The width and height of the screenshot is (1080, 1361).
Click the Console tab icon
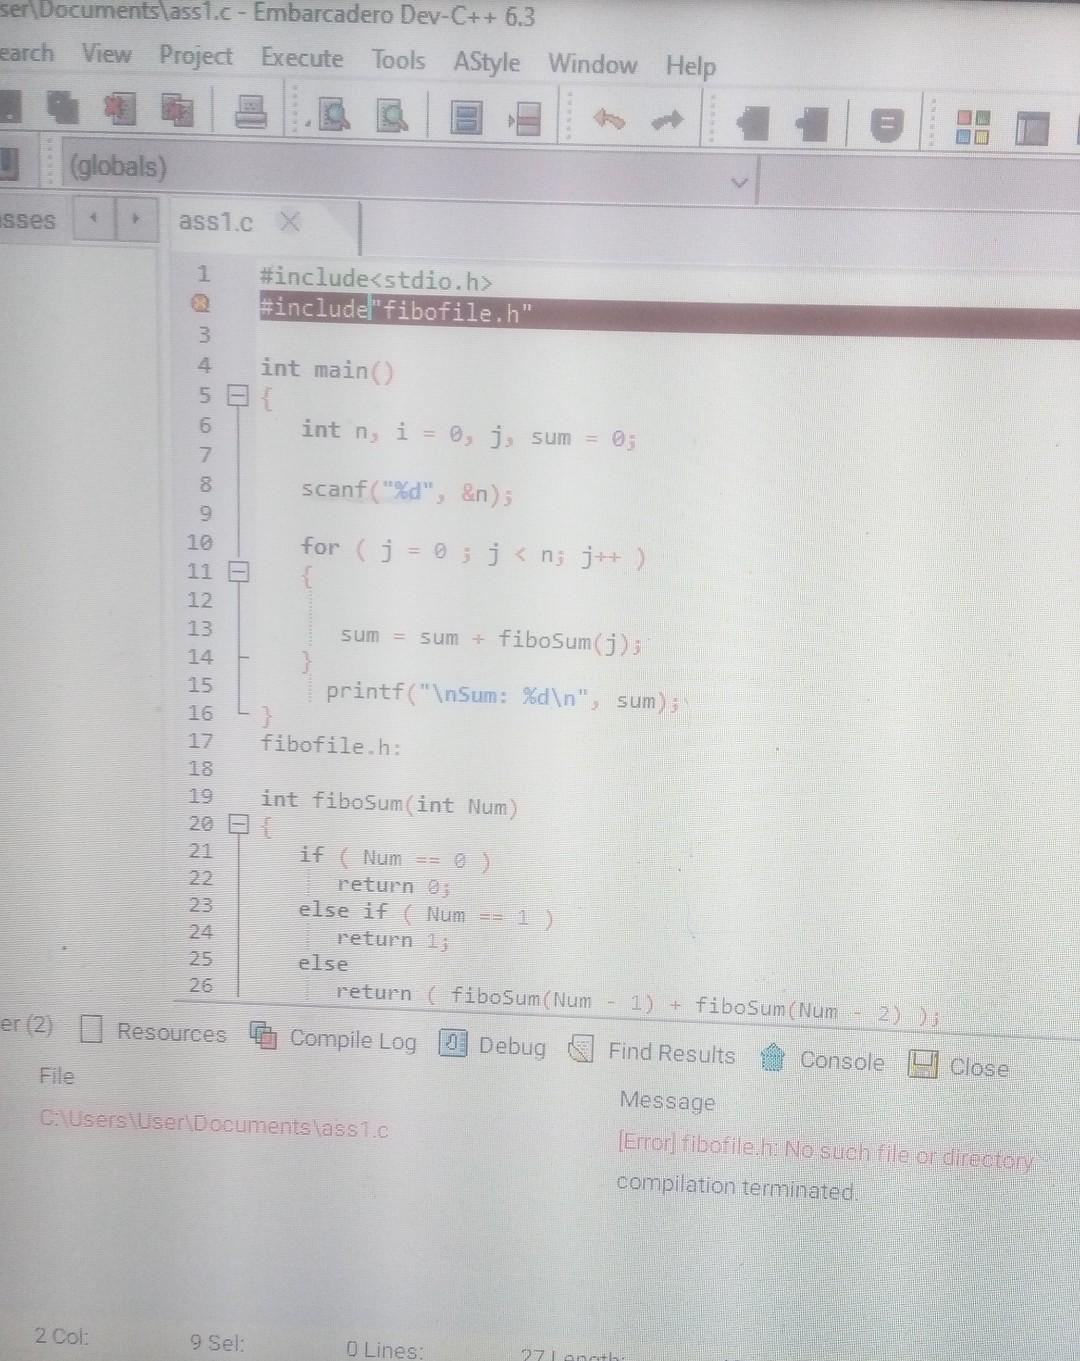tap(773, 1057)
